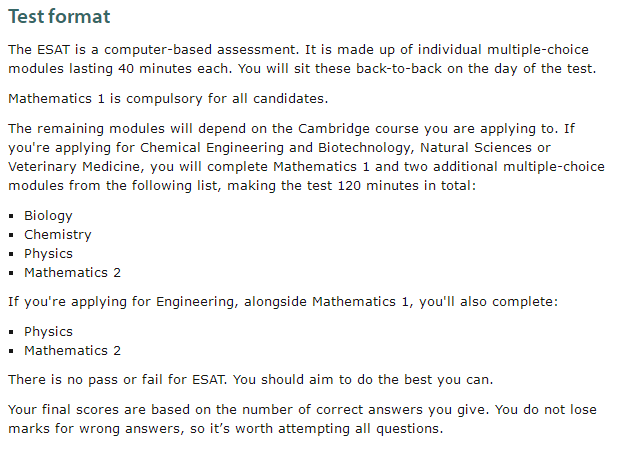Click the Chemistry list item

coord(58,235)
